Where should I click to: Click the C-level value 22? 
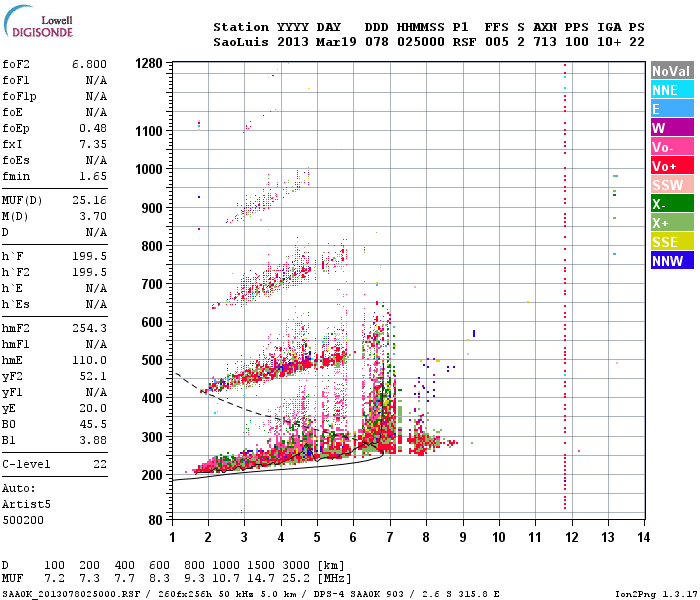[x=100, y=464]
